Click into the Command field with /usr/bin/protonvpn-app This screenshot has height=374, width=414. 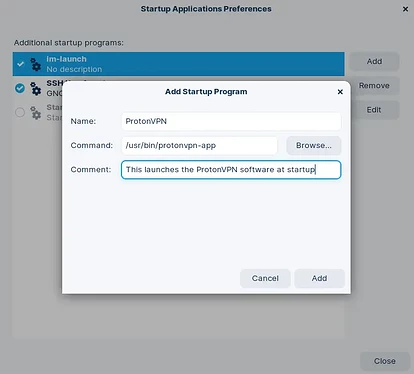point(199,146)
